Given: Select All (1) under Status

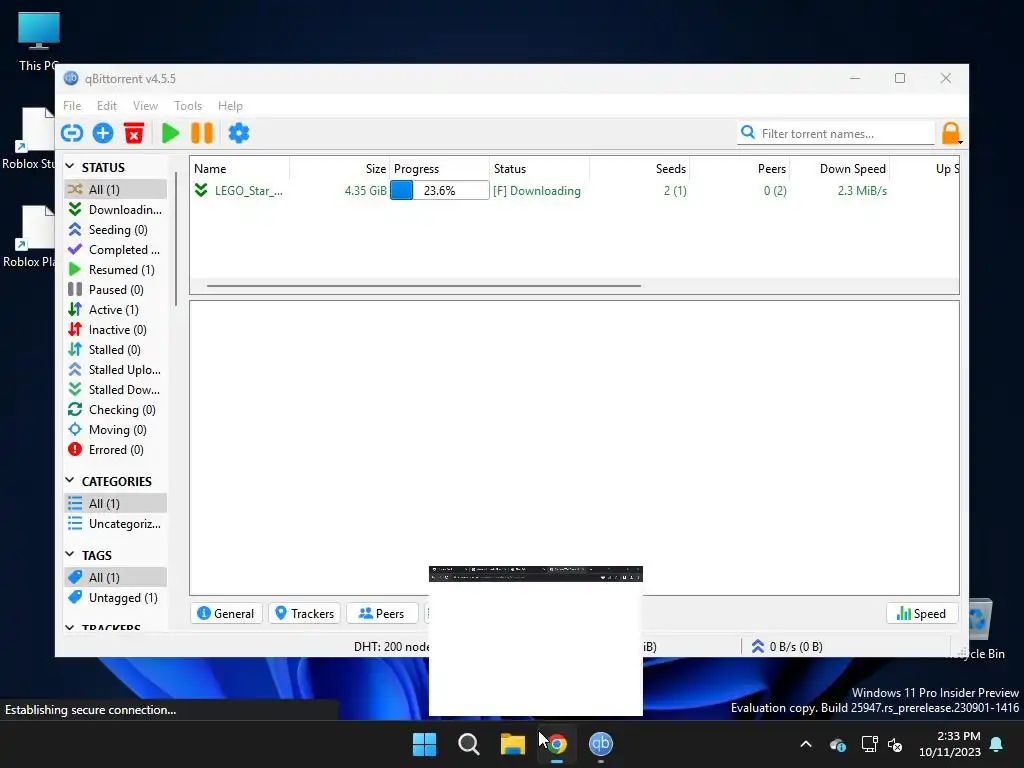Looking at the screenshot, I should coord(116,189).
